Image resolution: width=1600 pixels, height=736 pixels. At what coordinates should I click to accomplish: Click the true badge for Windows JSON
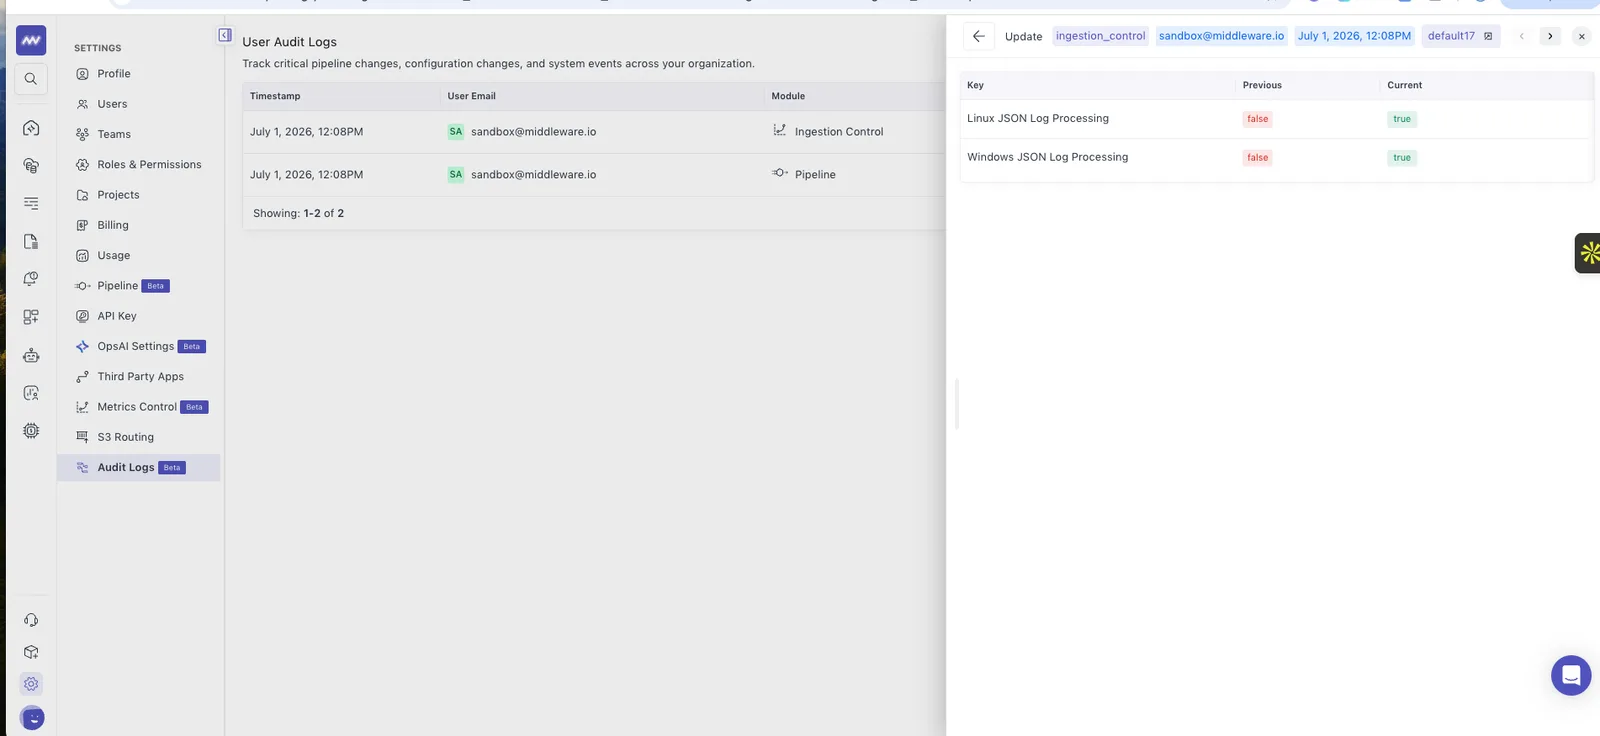click(x=1402, y=158)
